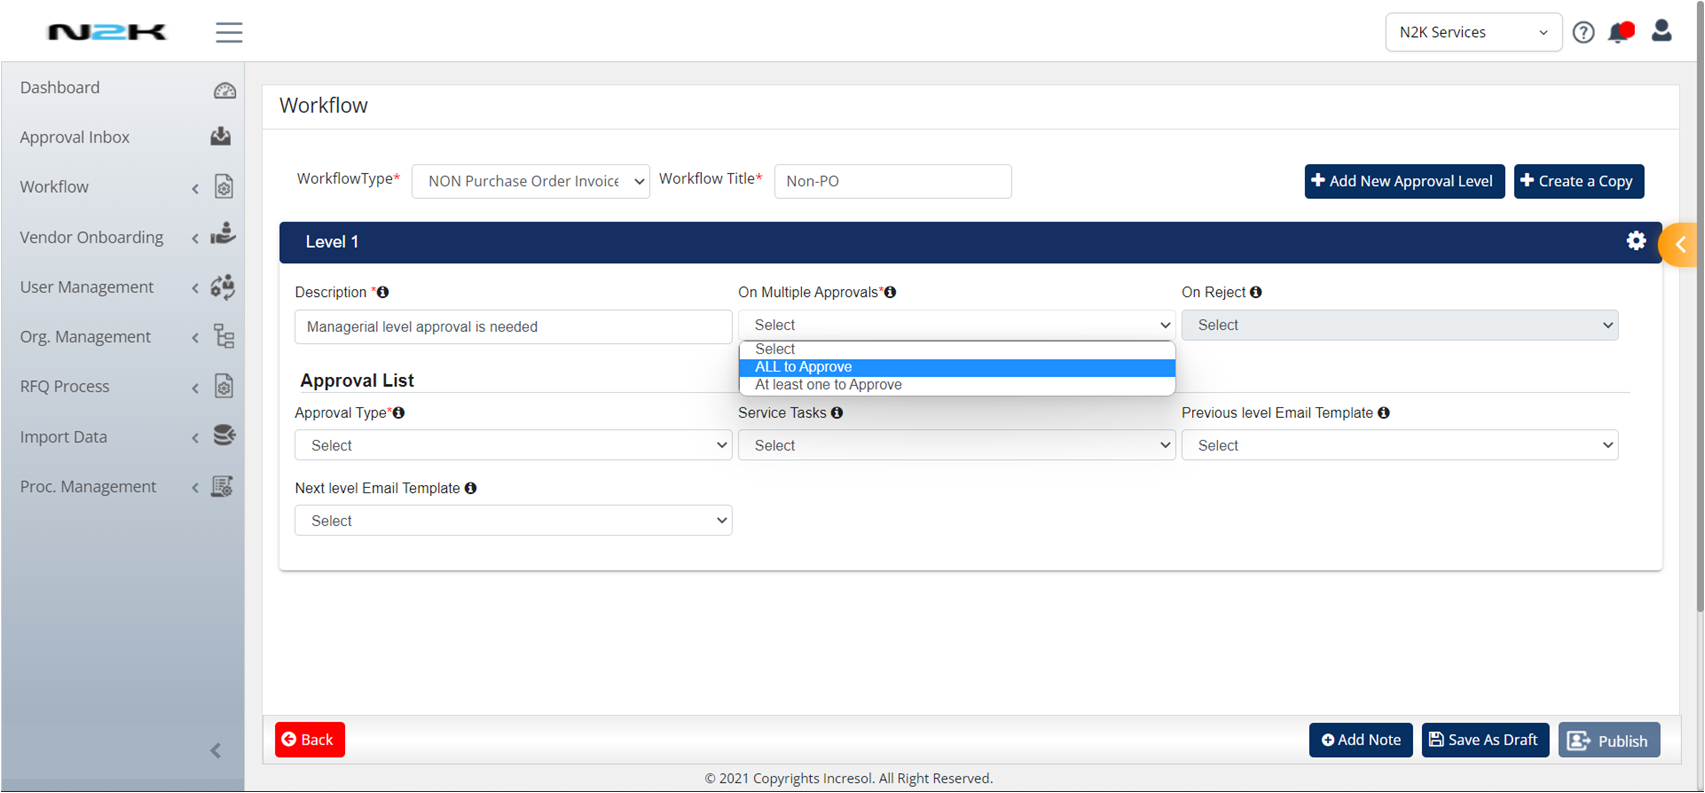This screenshot has width=1705, height=793.
Task: Click the Vendor Onboarding hand icon
Action: (x=223, y=234)
